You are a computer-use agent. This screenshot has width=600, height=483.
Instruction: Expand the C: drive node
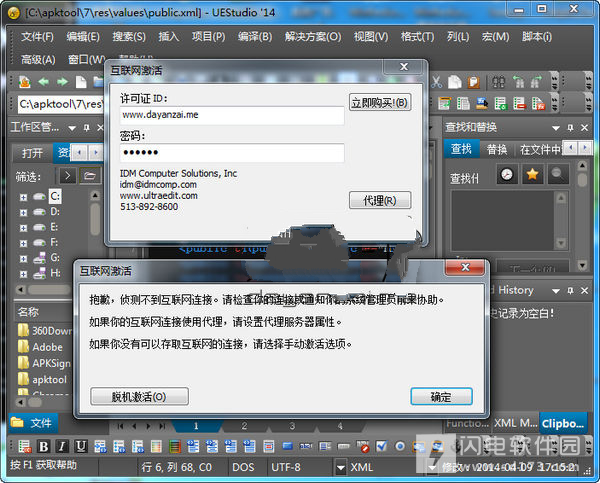pyautogui.click(x=24, y=197)
